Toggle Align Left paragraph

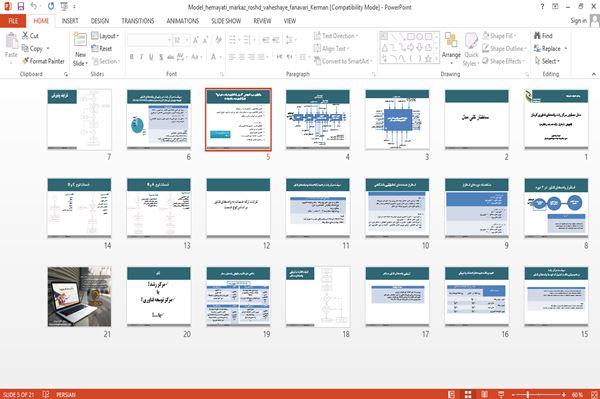232,57
